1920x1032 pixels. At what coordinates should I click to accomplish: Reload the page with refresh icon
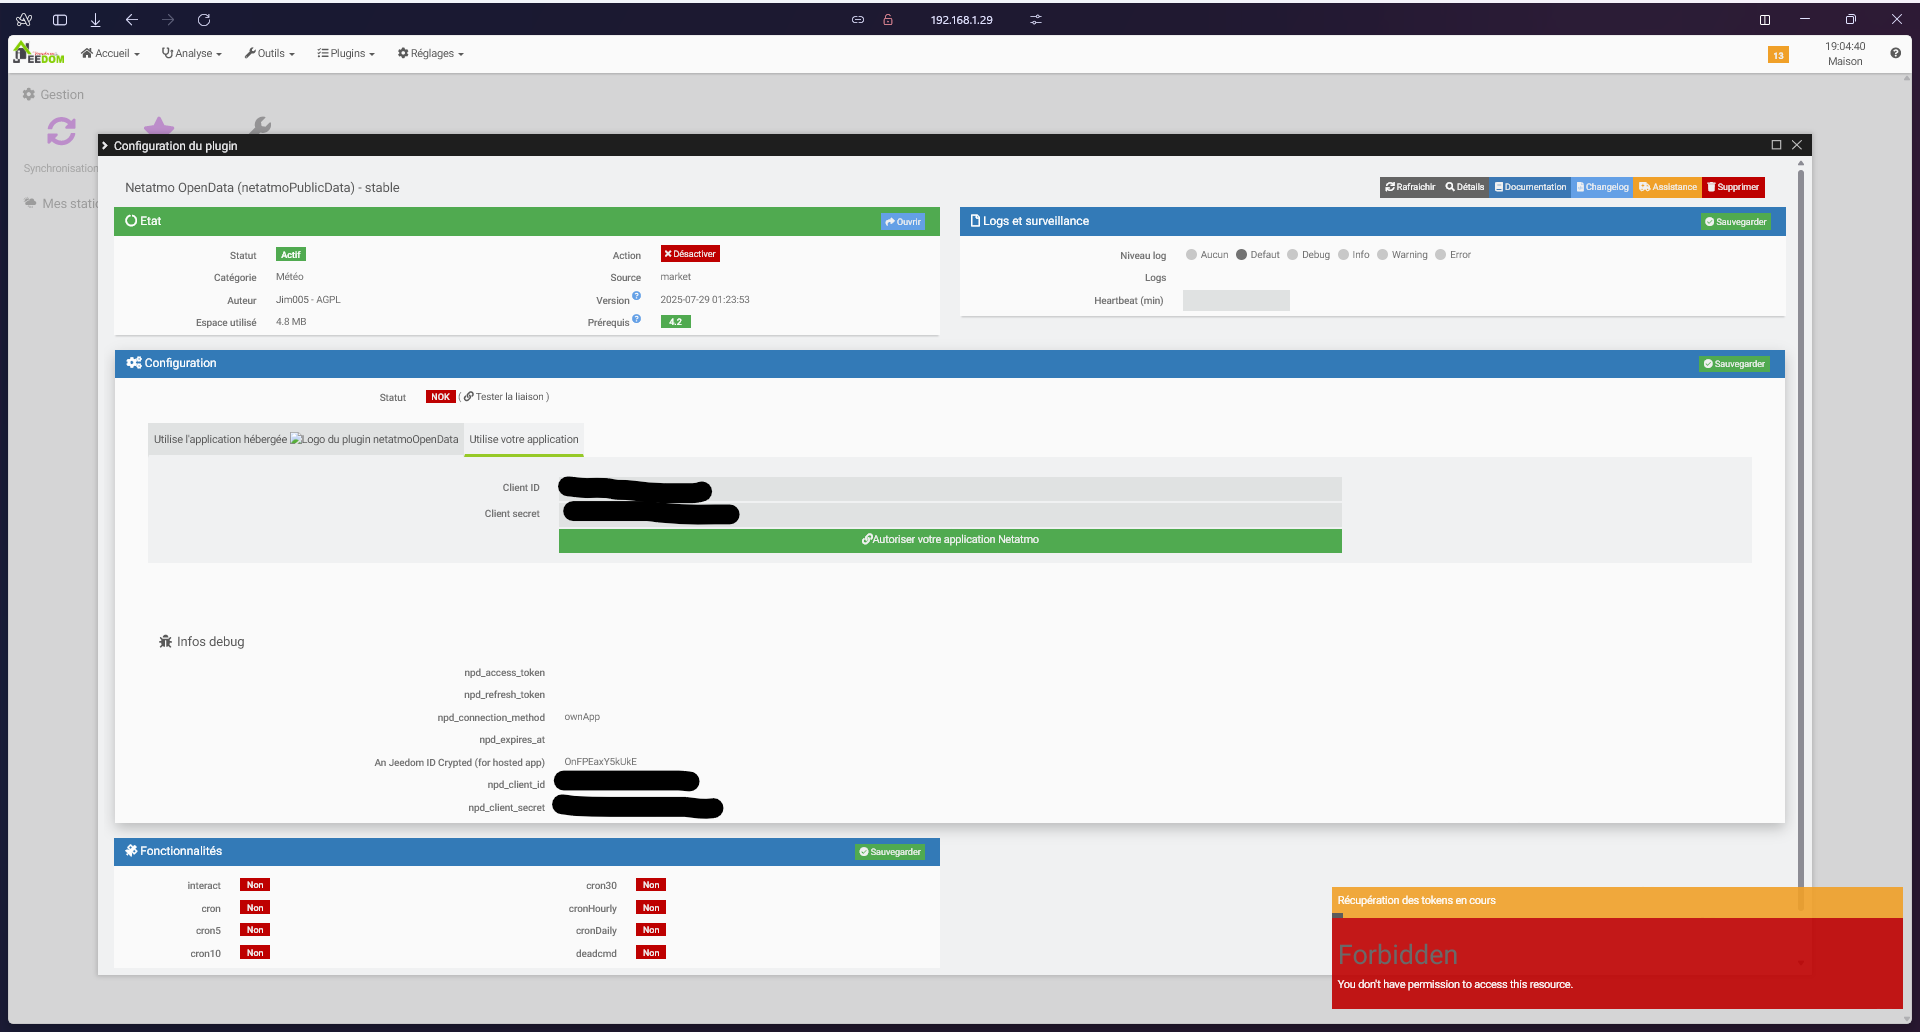pyautogui.click(x=204, y=20)
